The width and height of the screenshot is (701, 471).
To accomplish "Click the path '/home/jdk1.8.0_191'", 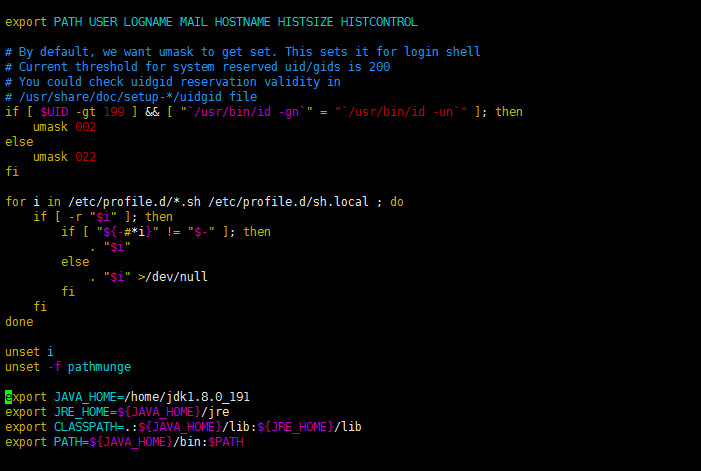I will click(x=187, y=397).
